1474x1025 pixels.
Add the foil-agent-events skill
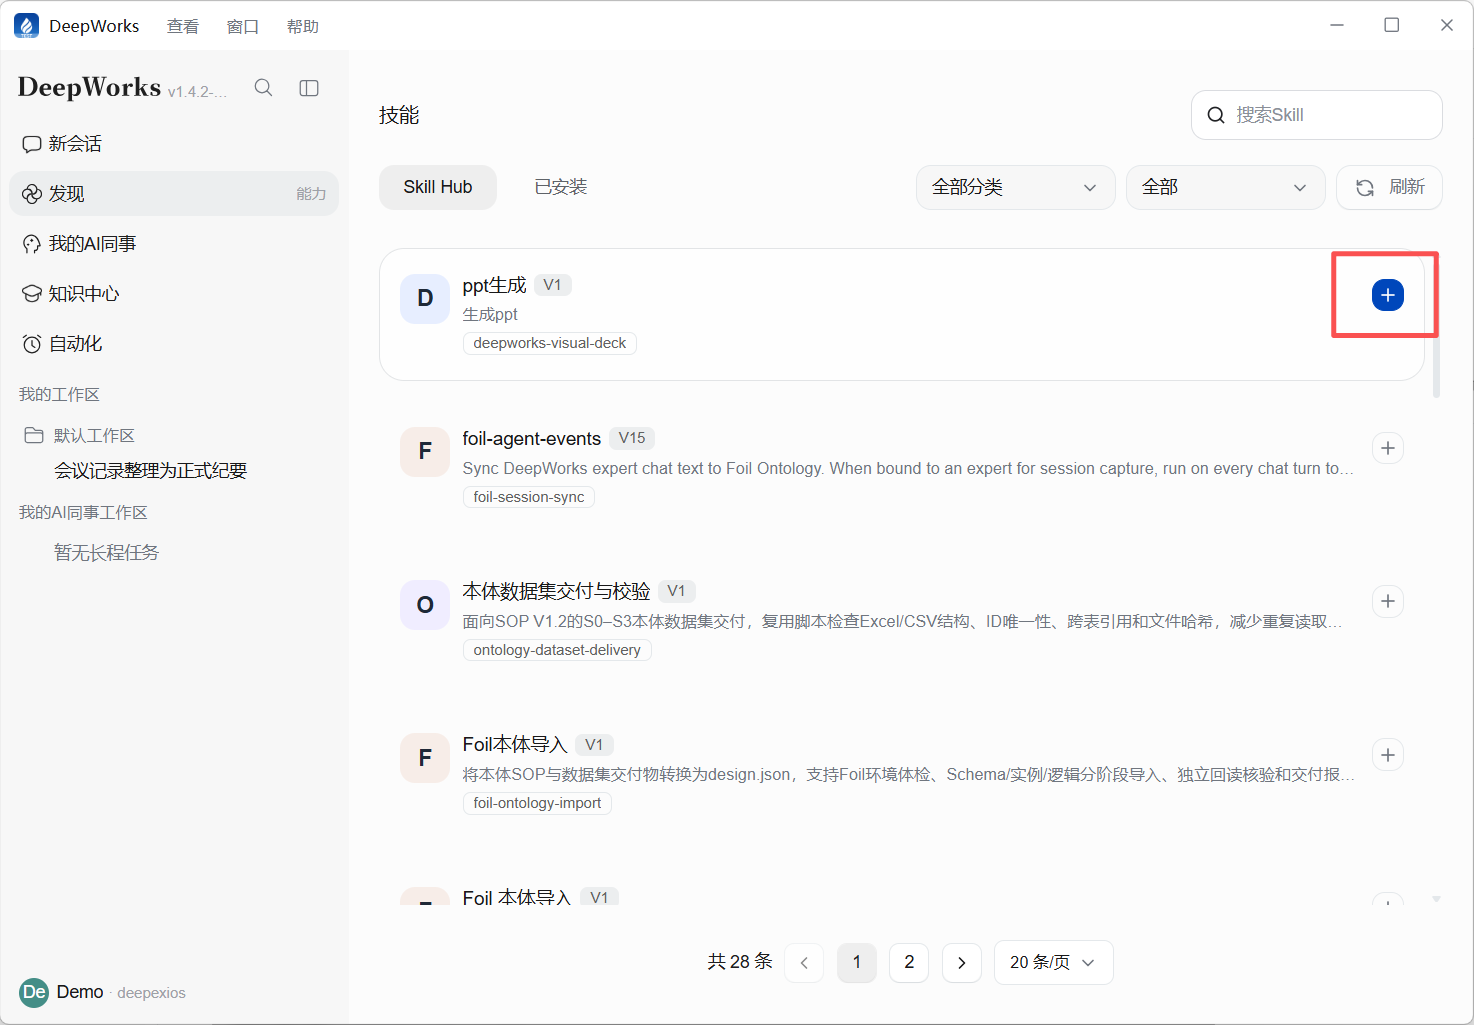1388,448
